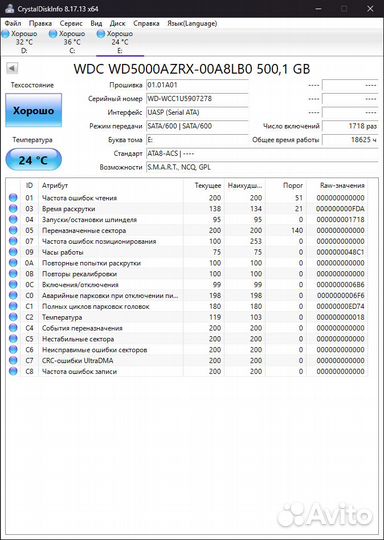The height and width of the screenshot is (540, 384).
Task: Minimize the CrystalDiskInfo window
Action: [318, 9]
